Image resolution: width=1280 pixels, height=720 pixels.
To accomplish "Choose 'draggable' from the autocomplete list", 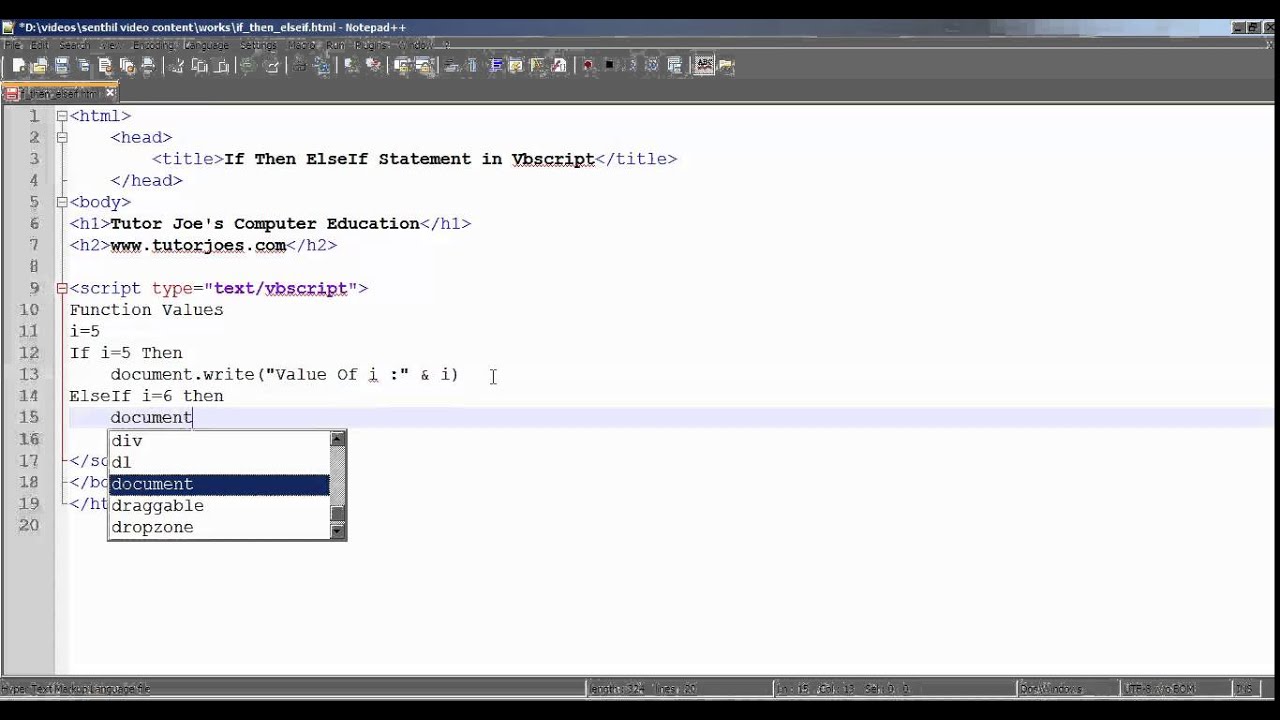I will coord(219,506).
